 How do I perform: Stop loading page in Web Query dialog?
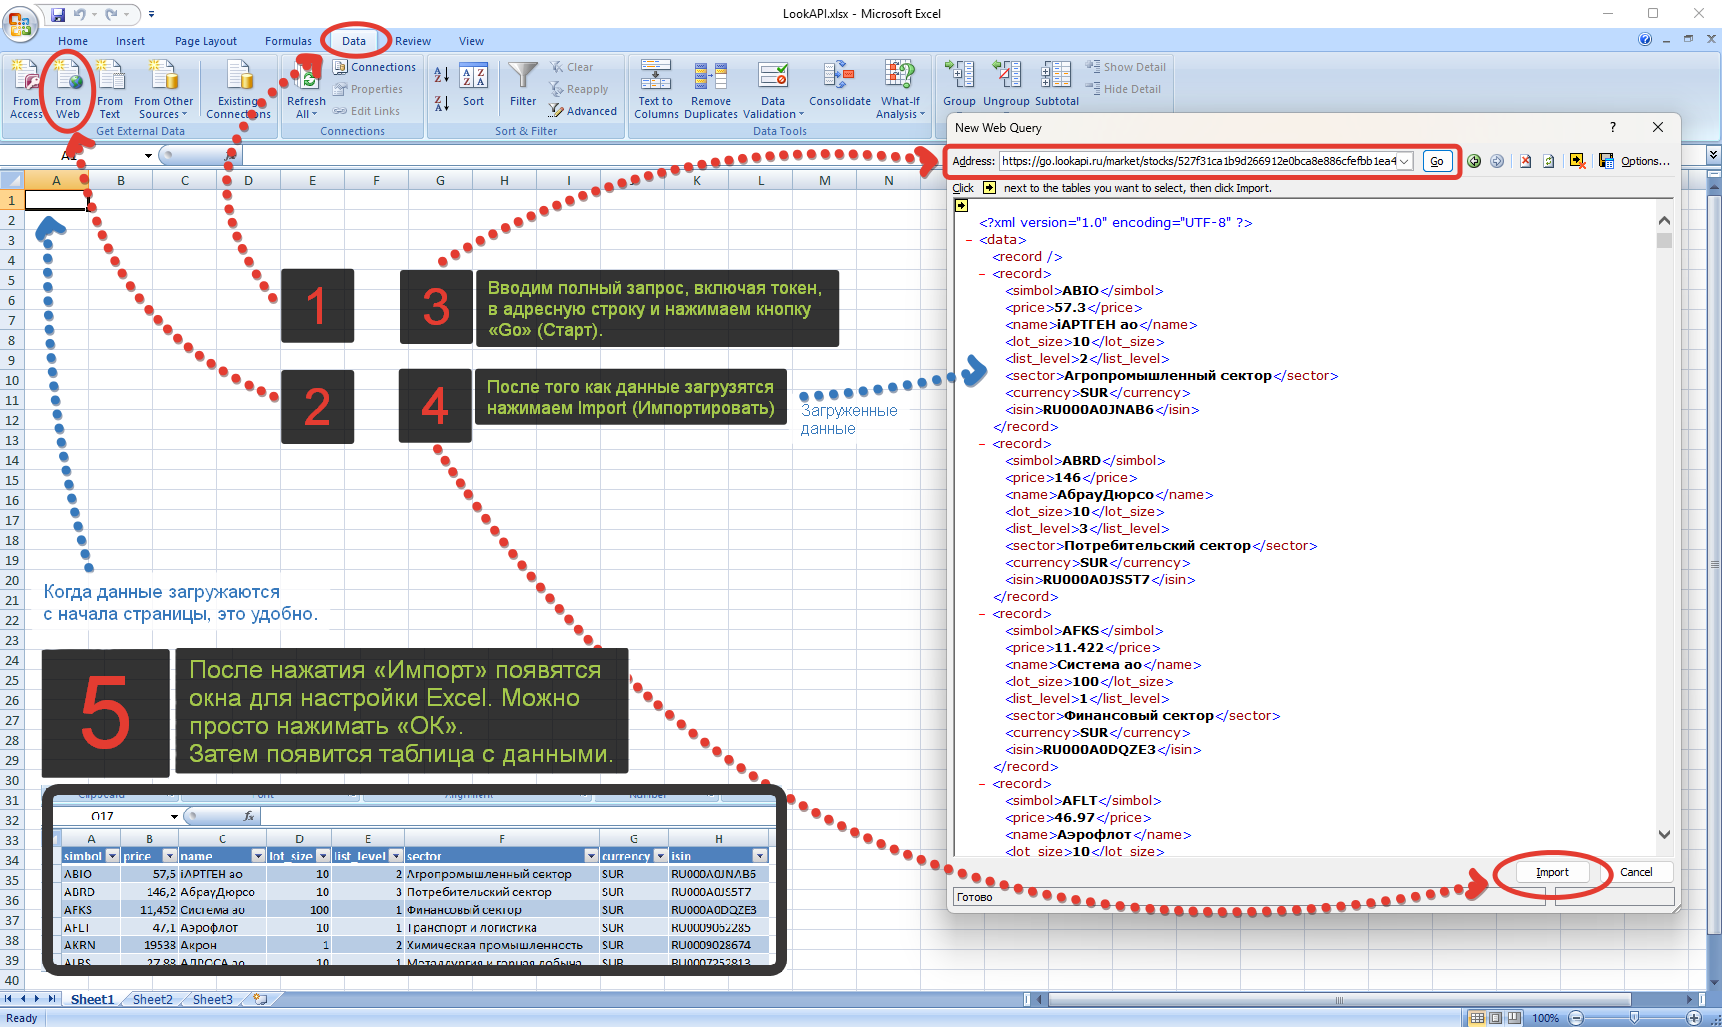(1526, 161)
